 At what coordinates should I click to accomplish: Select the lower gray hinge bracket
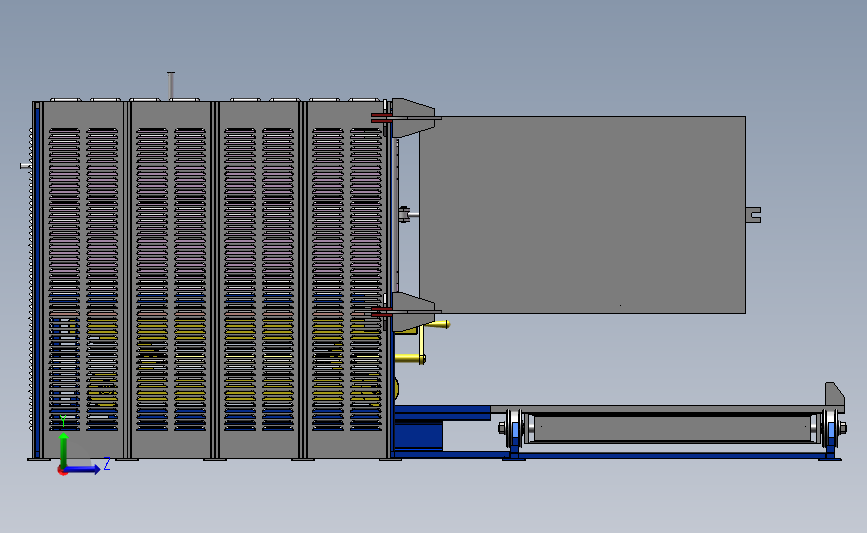tap(413, 311)
